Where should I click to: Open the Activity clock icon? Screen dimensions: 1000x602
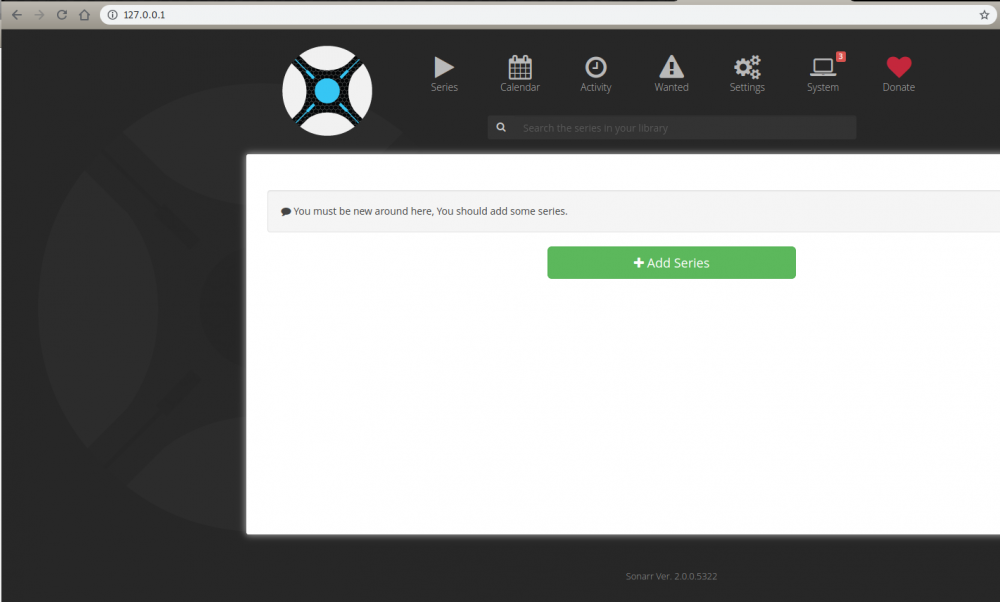596,67
